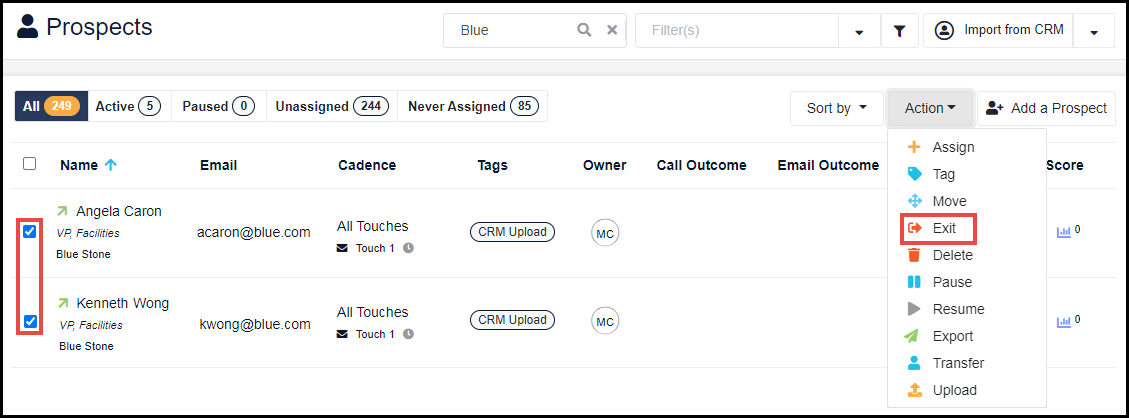1129x418 pixels.
Task: Click Kenneth Wong's MC owner avatar
Action: click(x=605, y=322)
